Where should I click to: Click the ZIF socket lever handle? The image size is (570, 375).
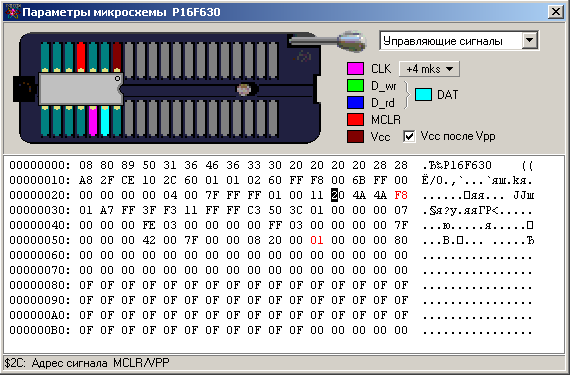[x=351, y=41]
